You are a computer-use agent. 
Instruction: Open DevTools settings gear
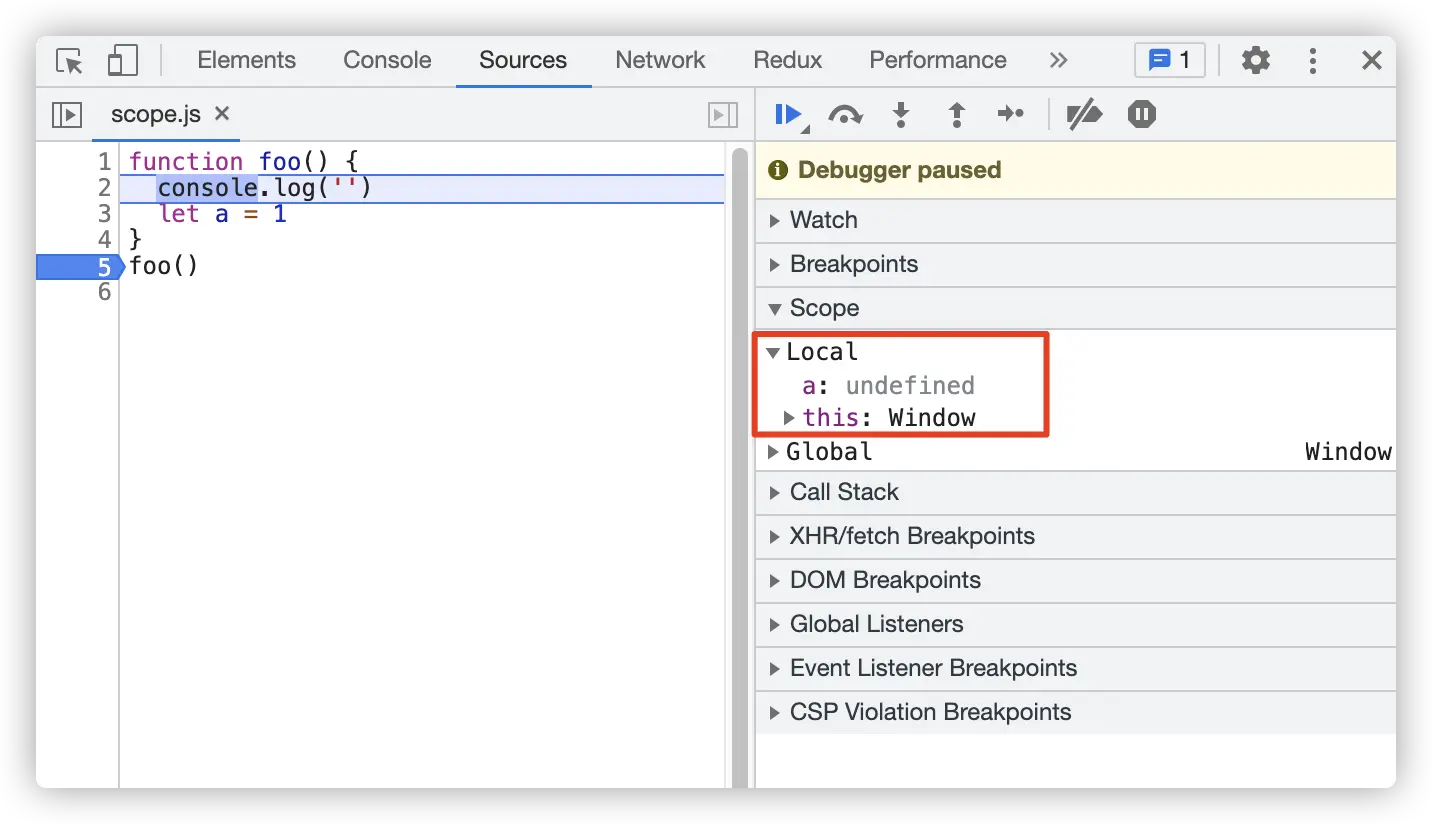click(x=1255, y=60)
